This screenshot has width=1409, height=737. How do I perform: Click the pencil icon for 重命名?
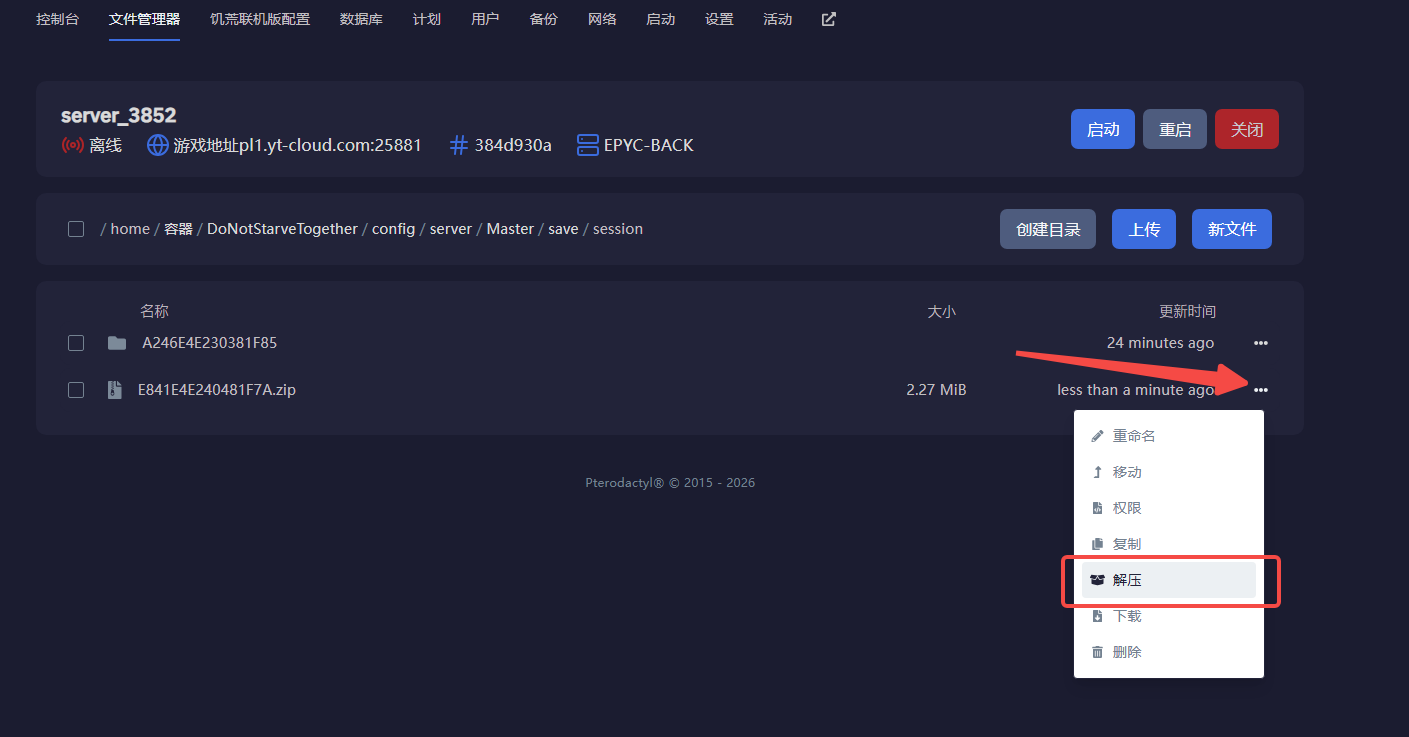(x=1097, y=436)
